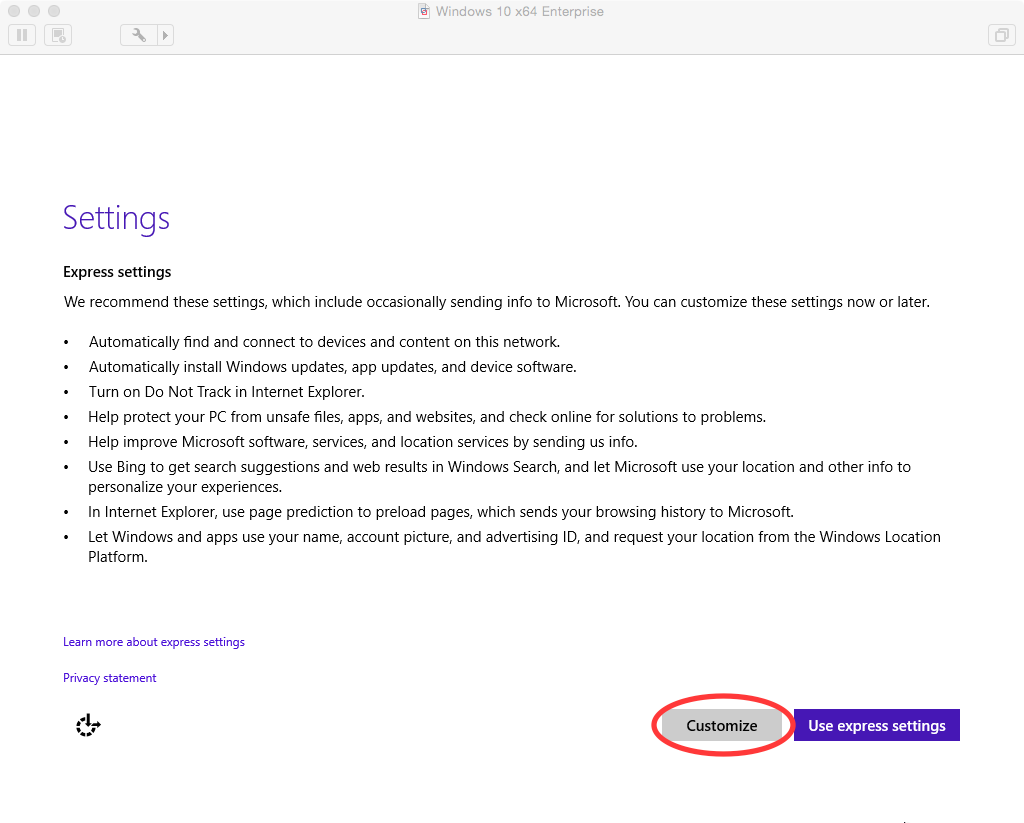The height and width of the screenshot is (823, 1024).
Task: Click the VM document icon in title
Action: click(424, 11)
